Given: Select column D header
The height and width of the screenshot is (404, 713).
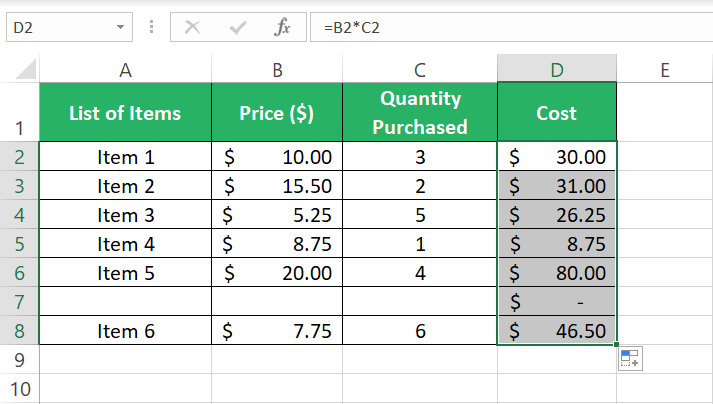Looking at the screenshot, I should click(x=557, y=70).
